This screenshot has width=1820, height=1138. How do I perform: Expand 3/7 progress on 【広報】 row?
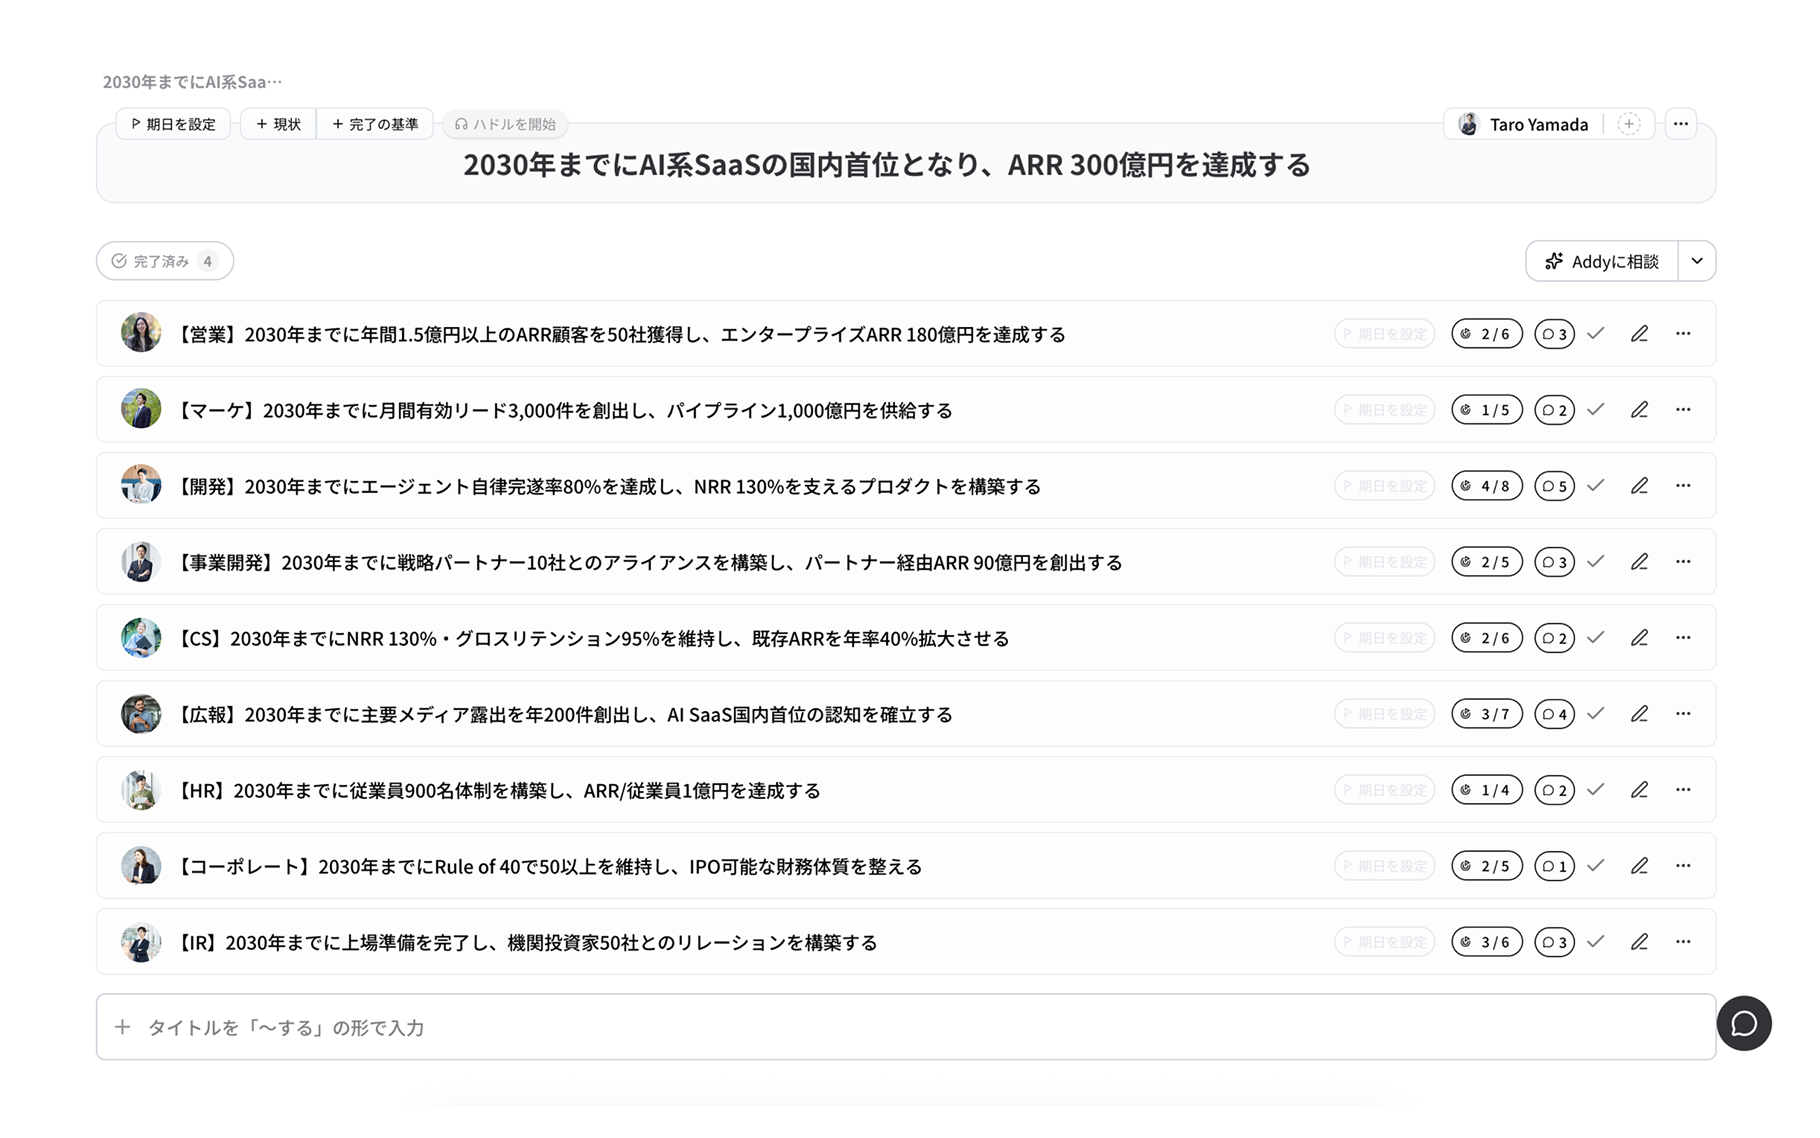click(x=1487, y=714)
